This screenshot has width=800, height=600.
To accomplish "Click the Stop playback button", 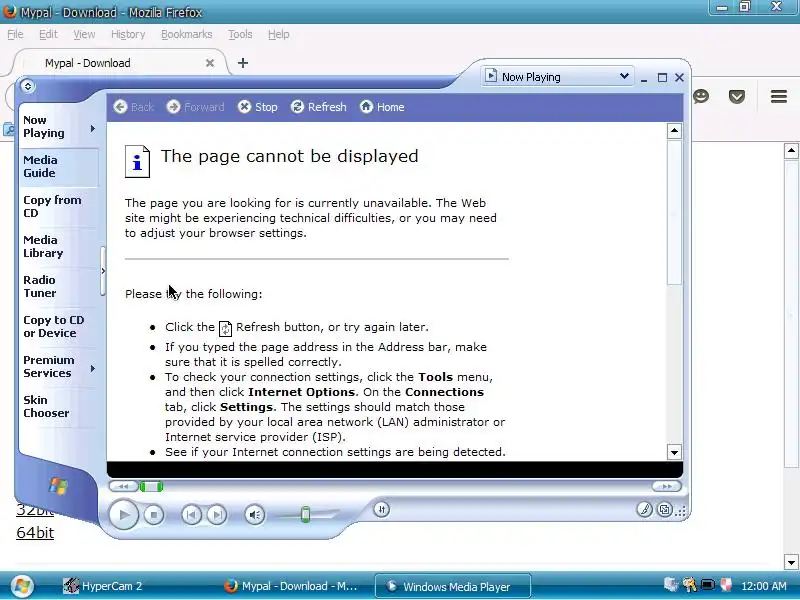I will tap(154, 515).
